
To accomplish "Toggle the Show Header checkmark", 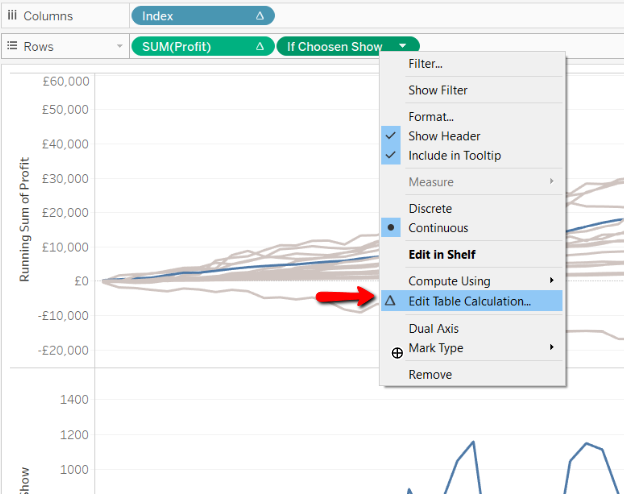I will [391, 136].
